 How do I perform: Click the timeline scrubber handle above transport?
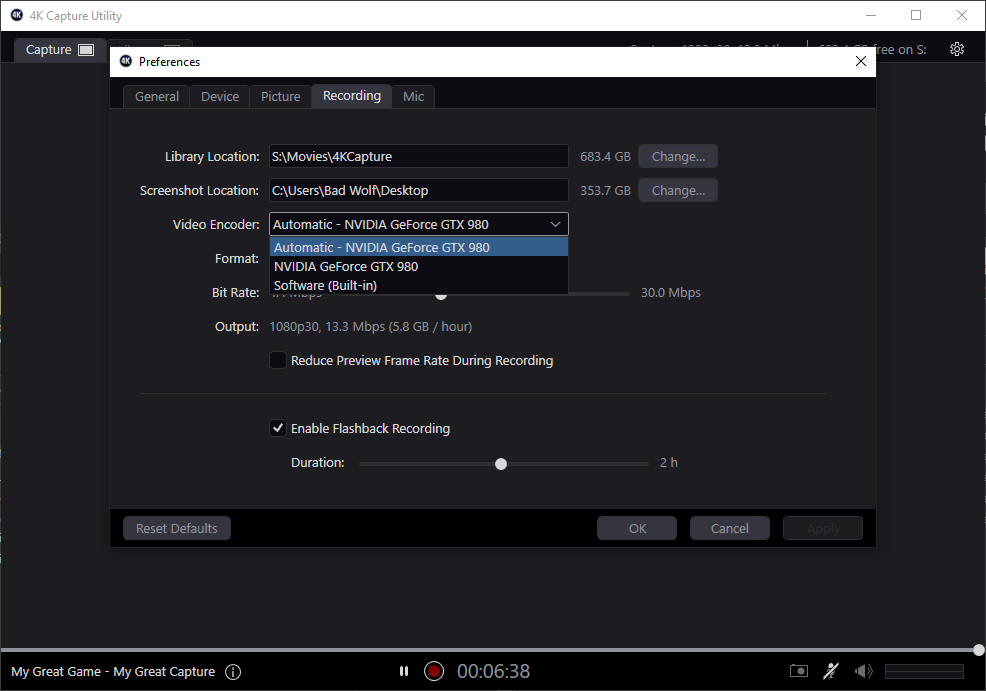click(x=978, y=650)
